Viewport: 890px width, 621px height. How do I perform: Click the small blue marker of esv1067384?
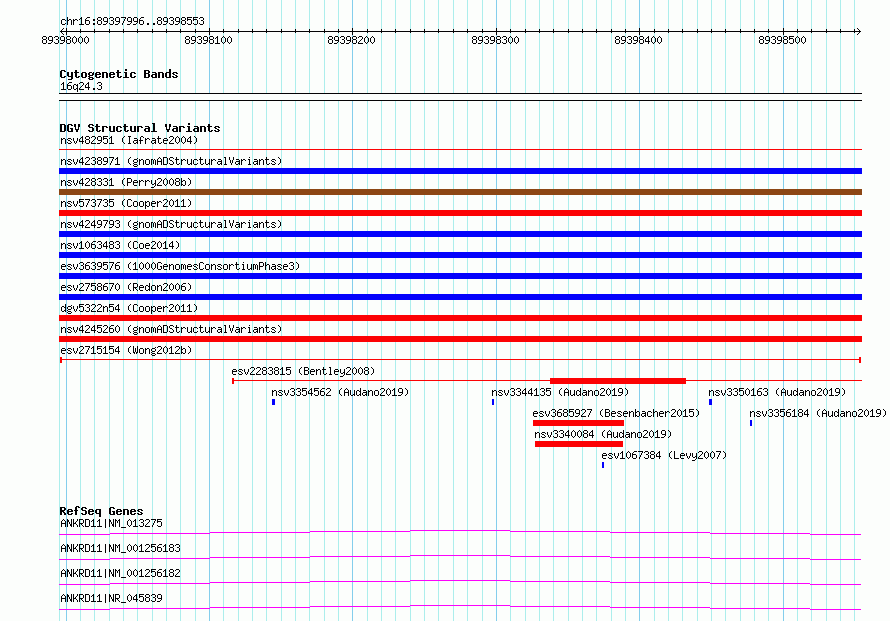pyautogui.click(x=603, y=465)
